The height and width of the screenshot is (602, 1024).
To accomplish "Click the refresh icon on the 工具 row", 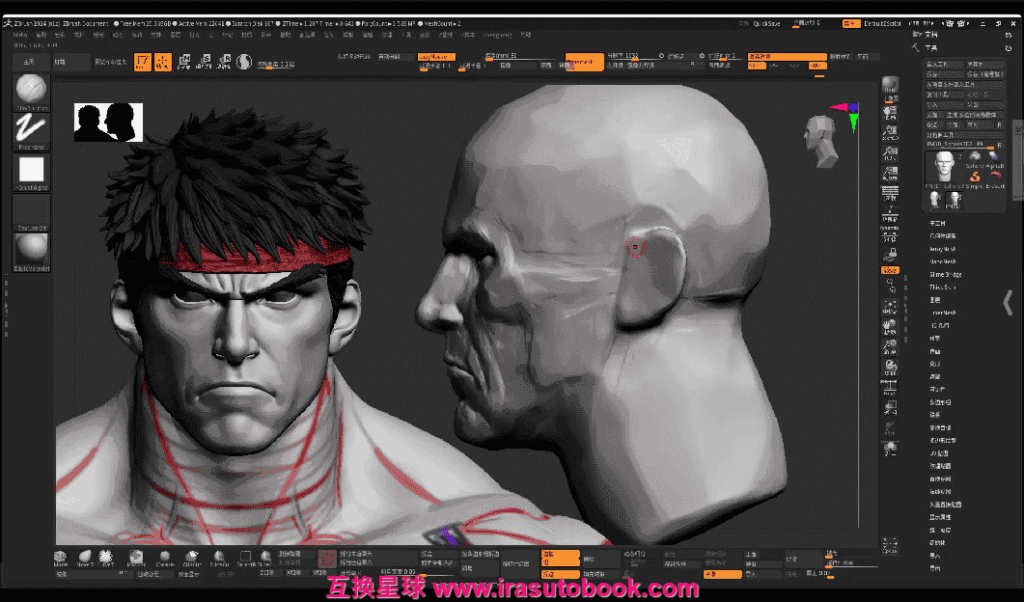I will 1008,48.
